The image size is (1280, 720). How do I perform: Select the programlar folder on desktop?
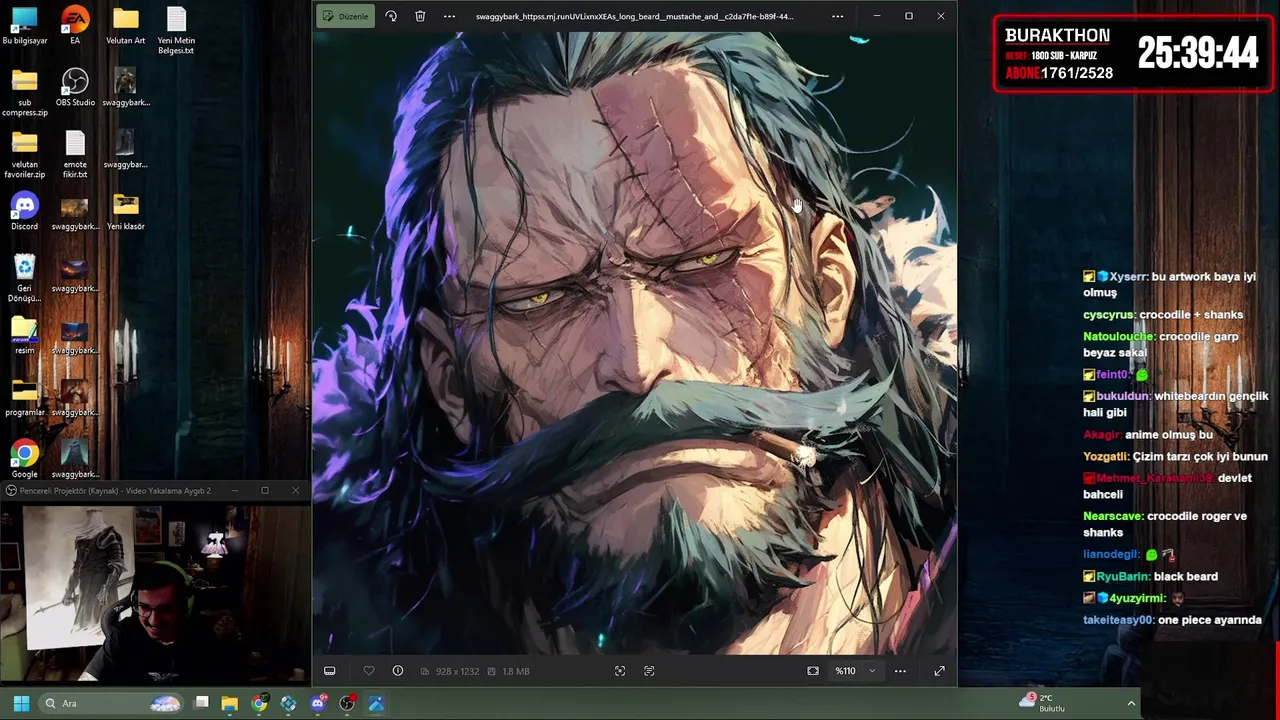tap(25, 398)
